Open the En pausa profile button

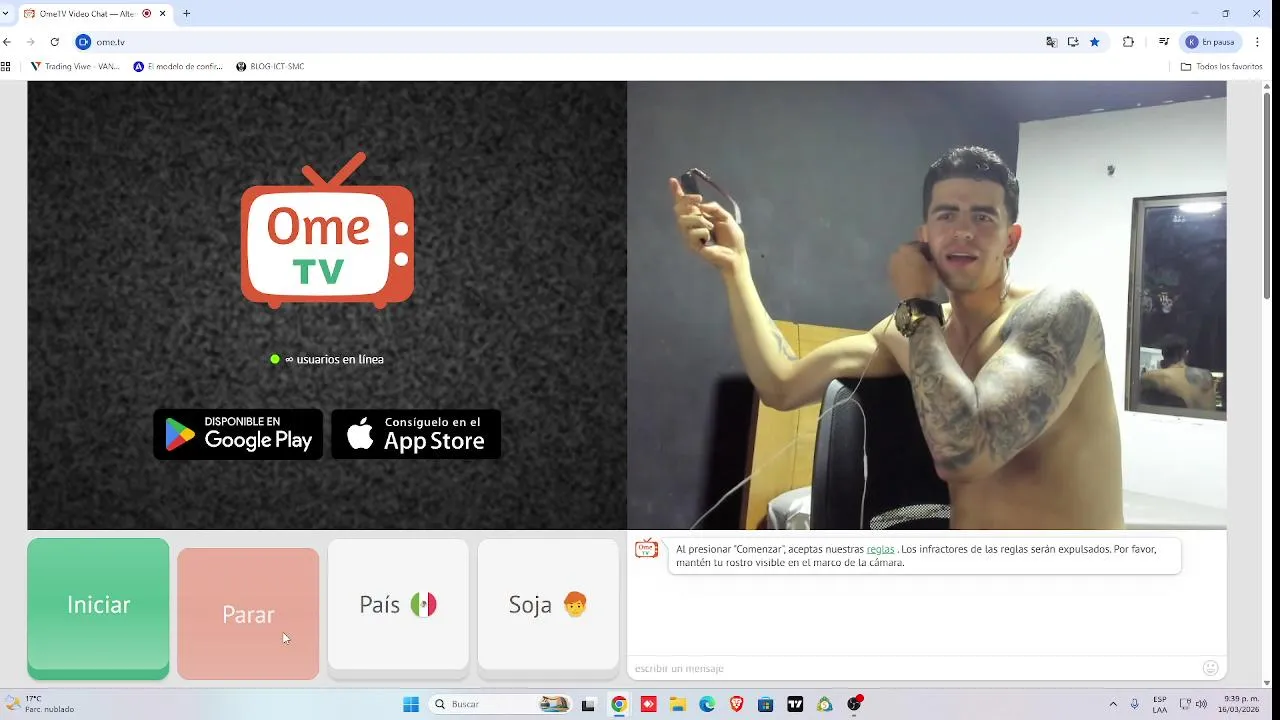pyautogui.click(x=1211, y=42)
